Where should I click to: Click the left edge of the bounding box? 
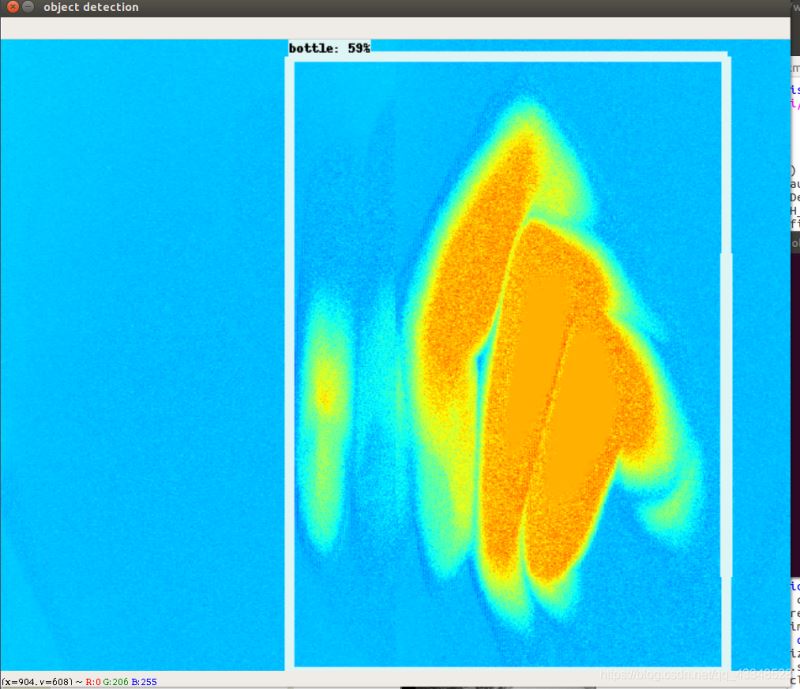[290, 360]
